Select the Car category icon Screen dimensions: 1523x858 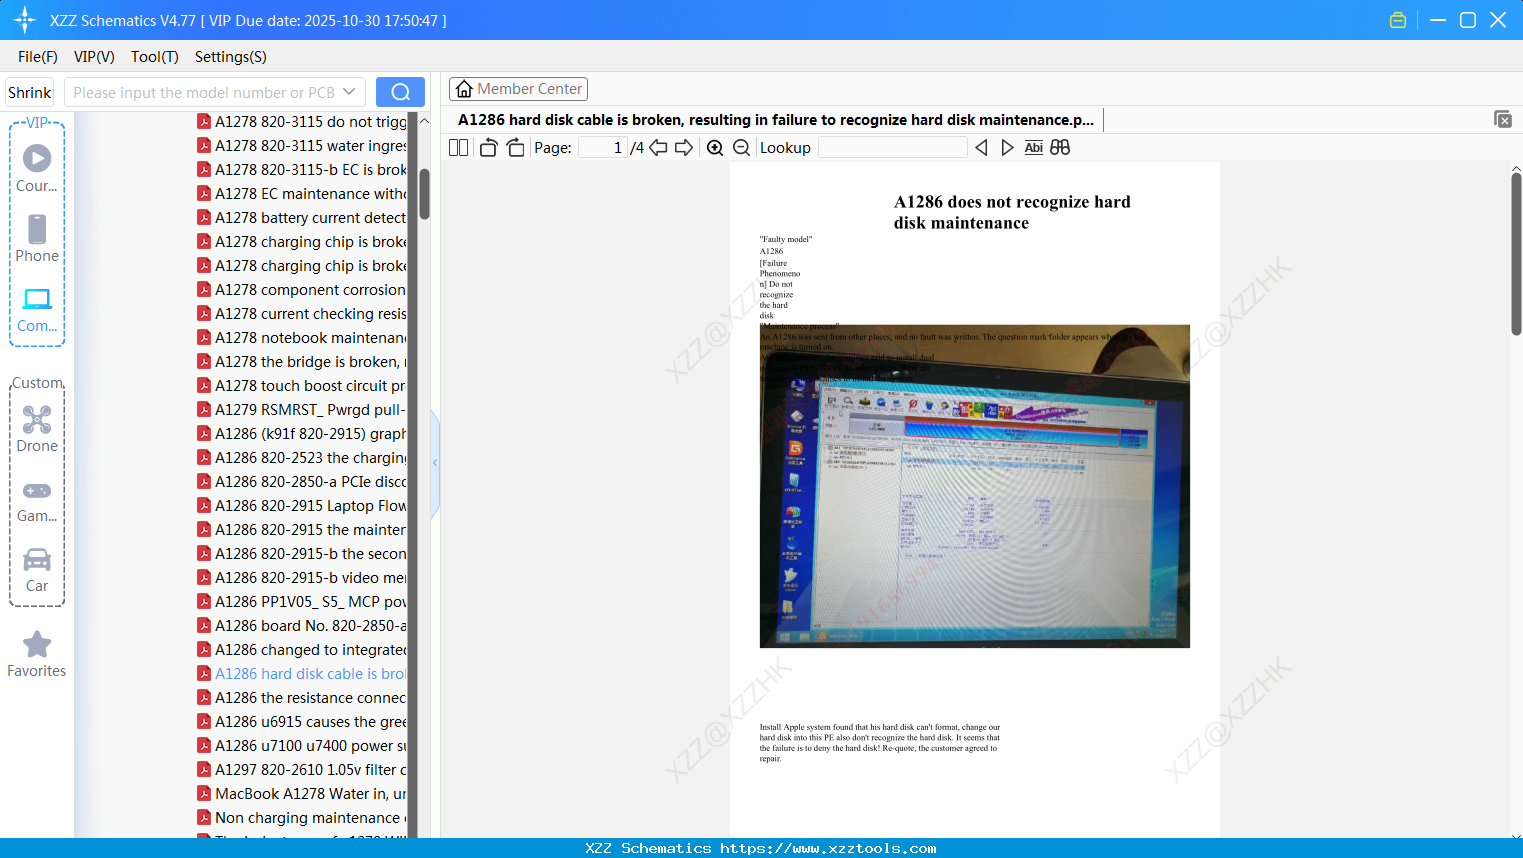point(37,569)
